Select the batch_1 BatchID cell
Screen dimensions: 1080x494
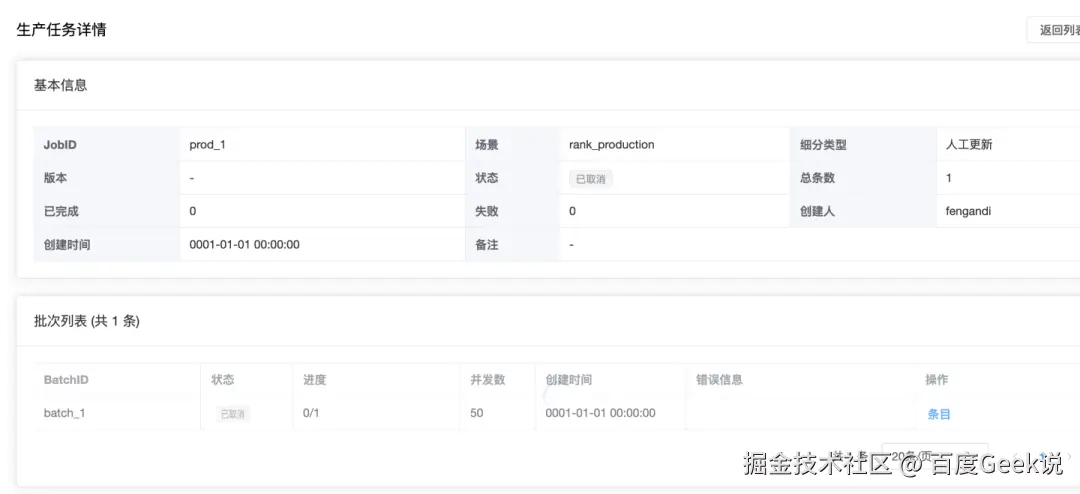pyautogui.click(x=64, y=413)
